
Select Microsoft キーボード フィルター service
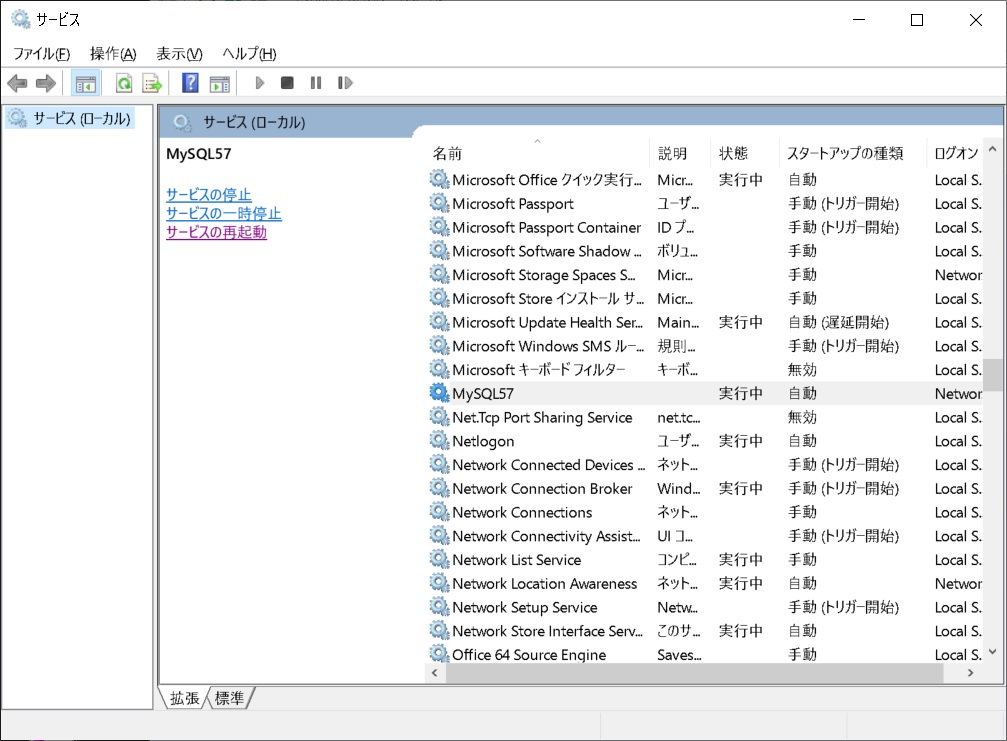[x=705, y=370]
